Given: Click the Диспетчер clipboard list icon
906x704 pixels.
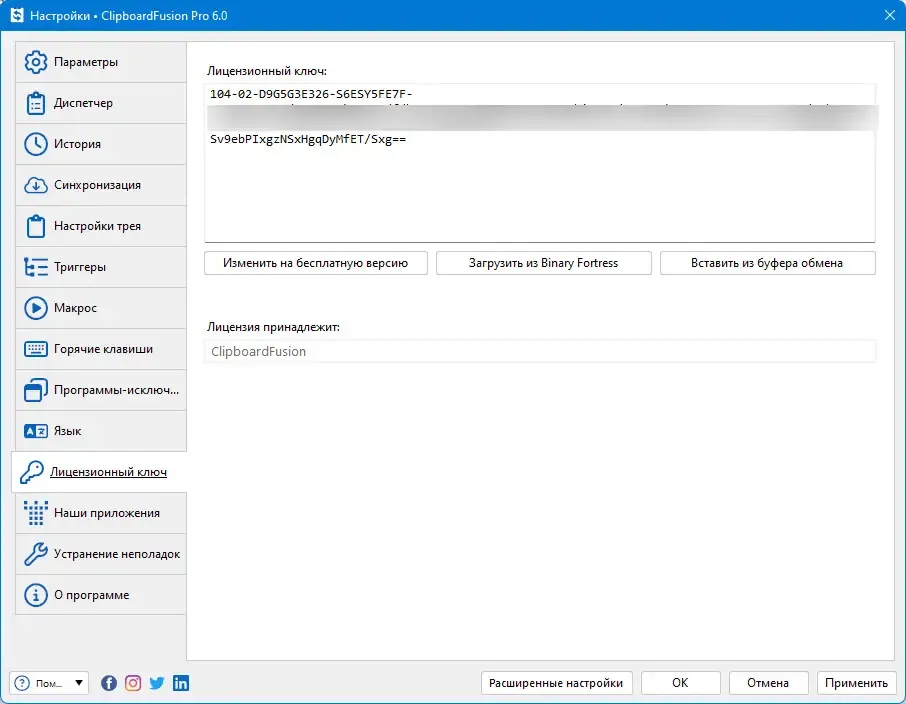Looking at the screenshot, I should point(35,103).
